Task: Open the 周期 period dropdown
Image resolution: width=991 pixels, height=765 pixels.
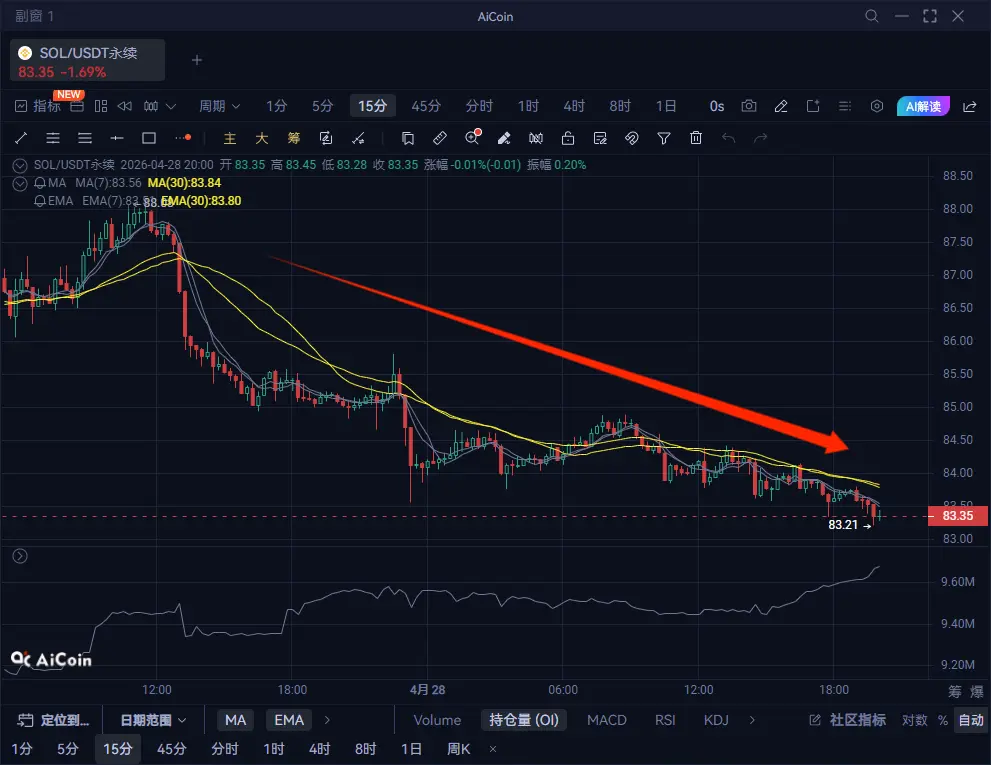Action: coord(219,106)
